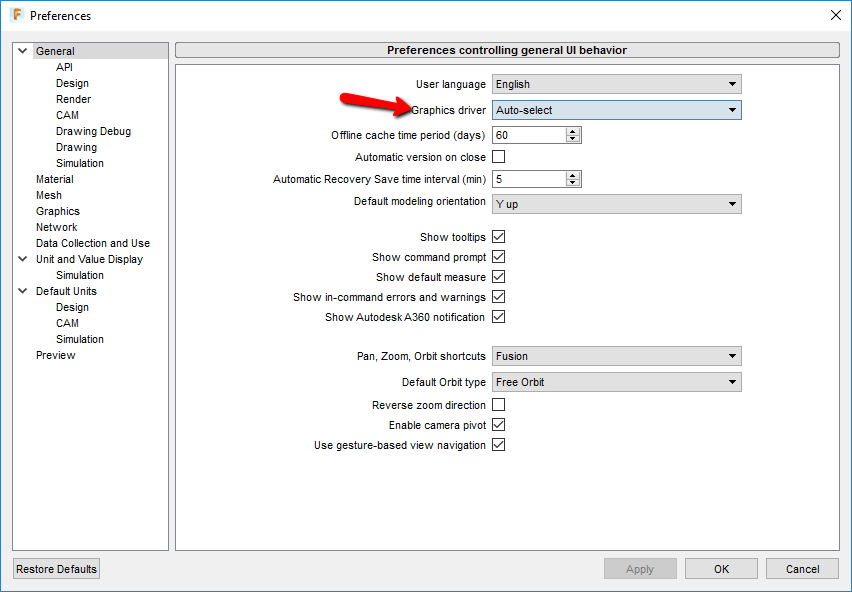Toggle Show in-command errors and warnings
The width and height of the screenshot is (852, 592).
pyautogui.click(x=498, y=297)
